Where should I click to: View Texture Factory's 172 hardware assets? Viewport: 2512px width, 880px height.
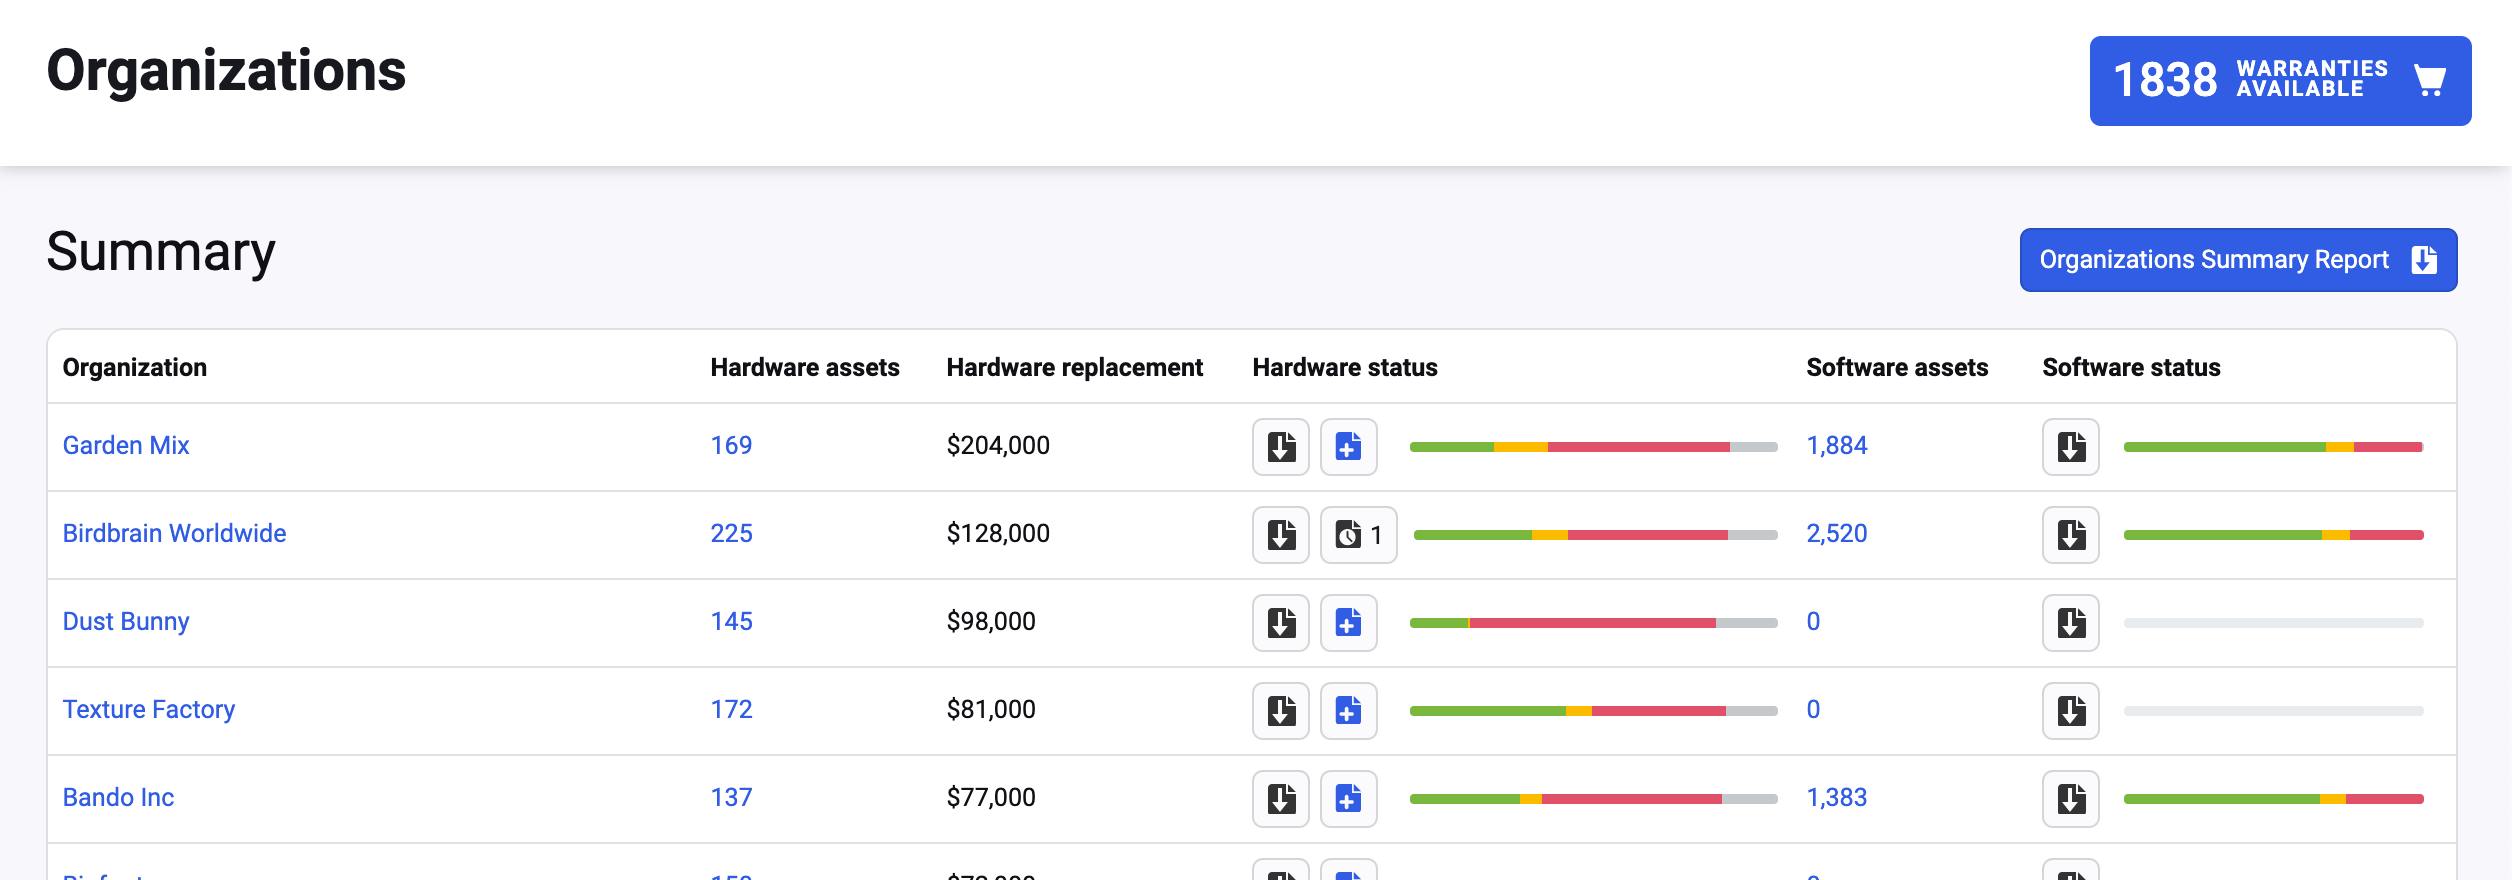731,710
